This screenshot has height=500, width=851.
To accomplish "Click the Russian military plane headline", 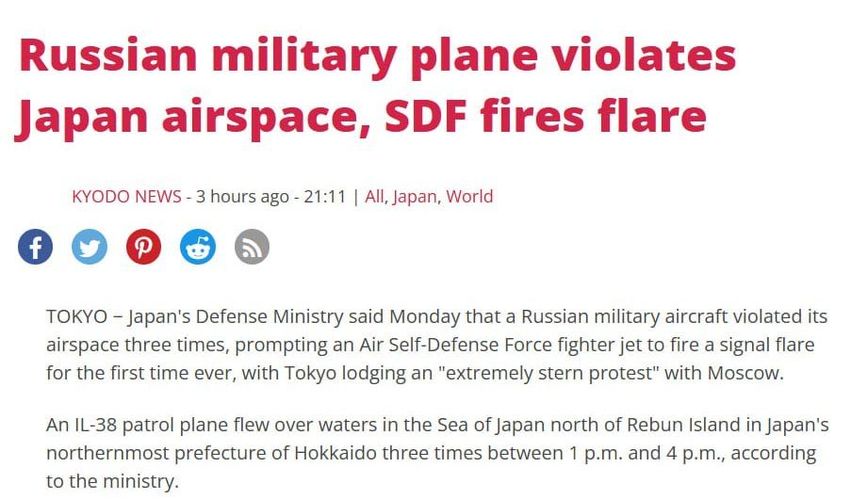I will 376,87.
